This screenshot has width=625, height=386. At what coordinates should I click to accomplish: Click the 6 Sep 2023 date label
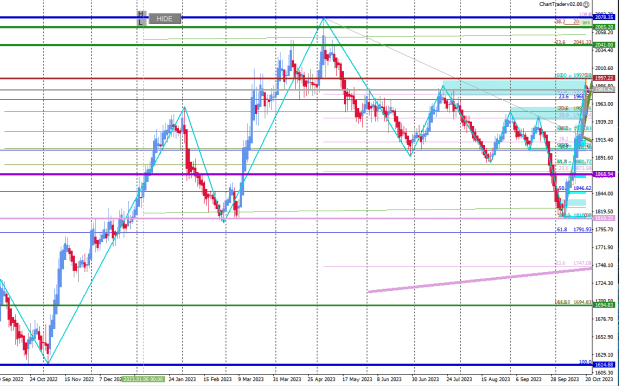point(529,379)
